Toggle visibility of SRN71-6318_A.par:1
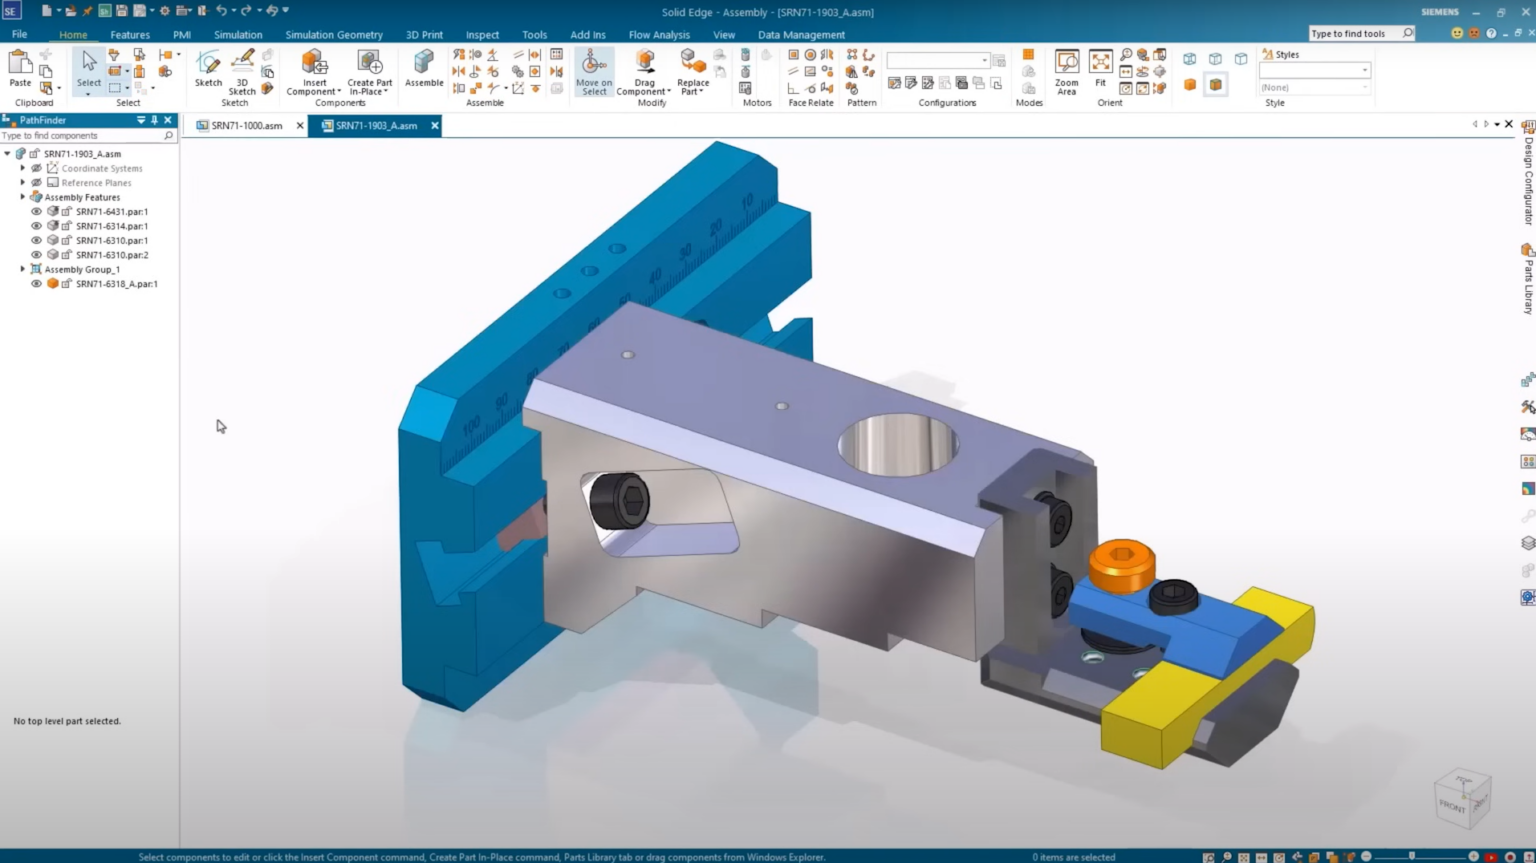This screenshot has width=1536, height=863. coord(37,284)
